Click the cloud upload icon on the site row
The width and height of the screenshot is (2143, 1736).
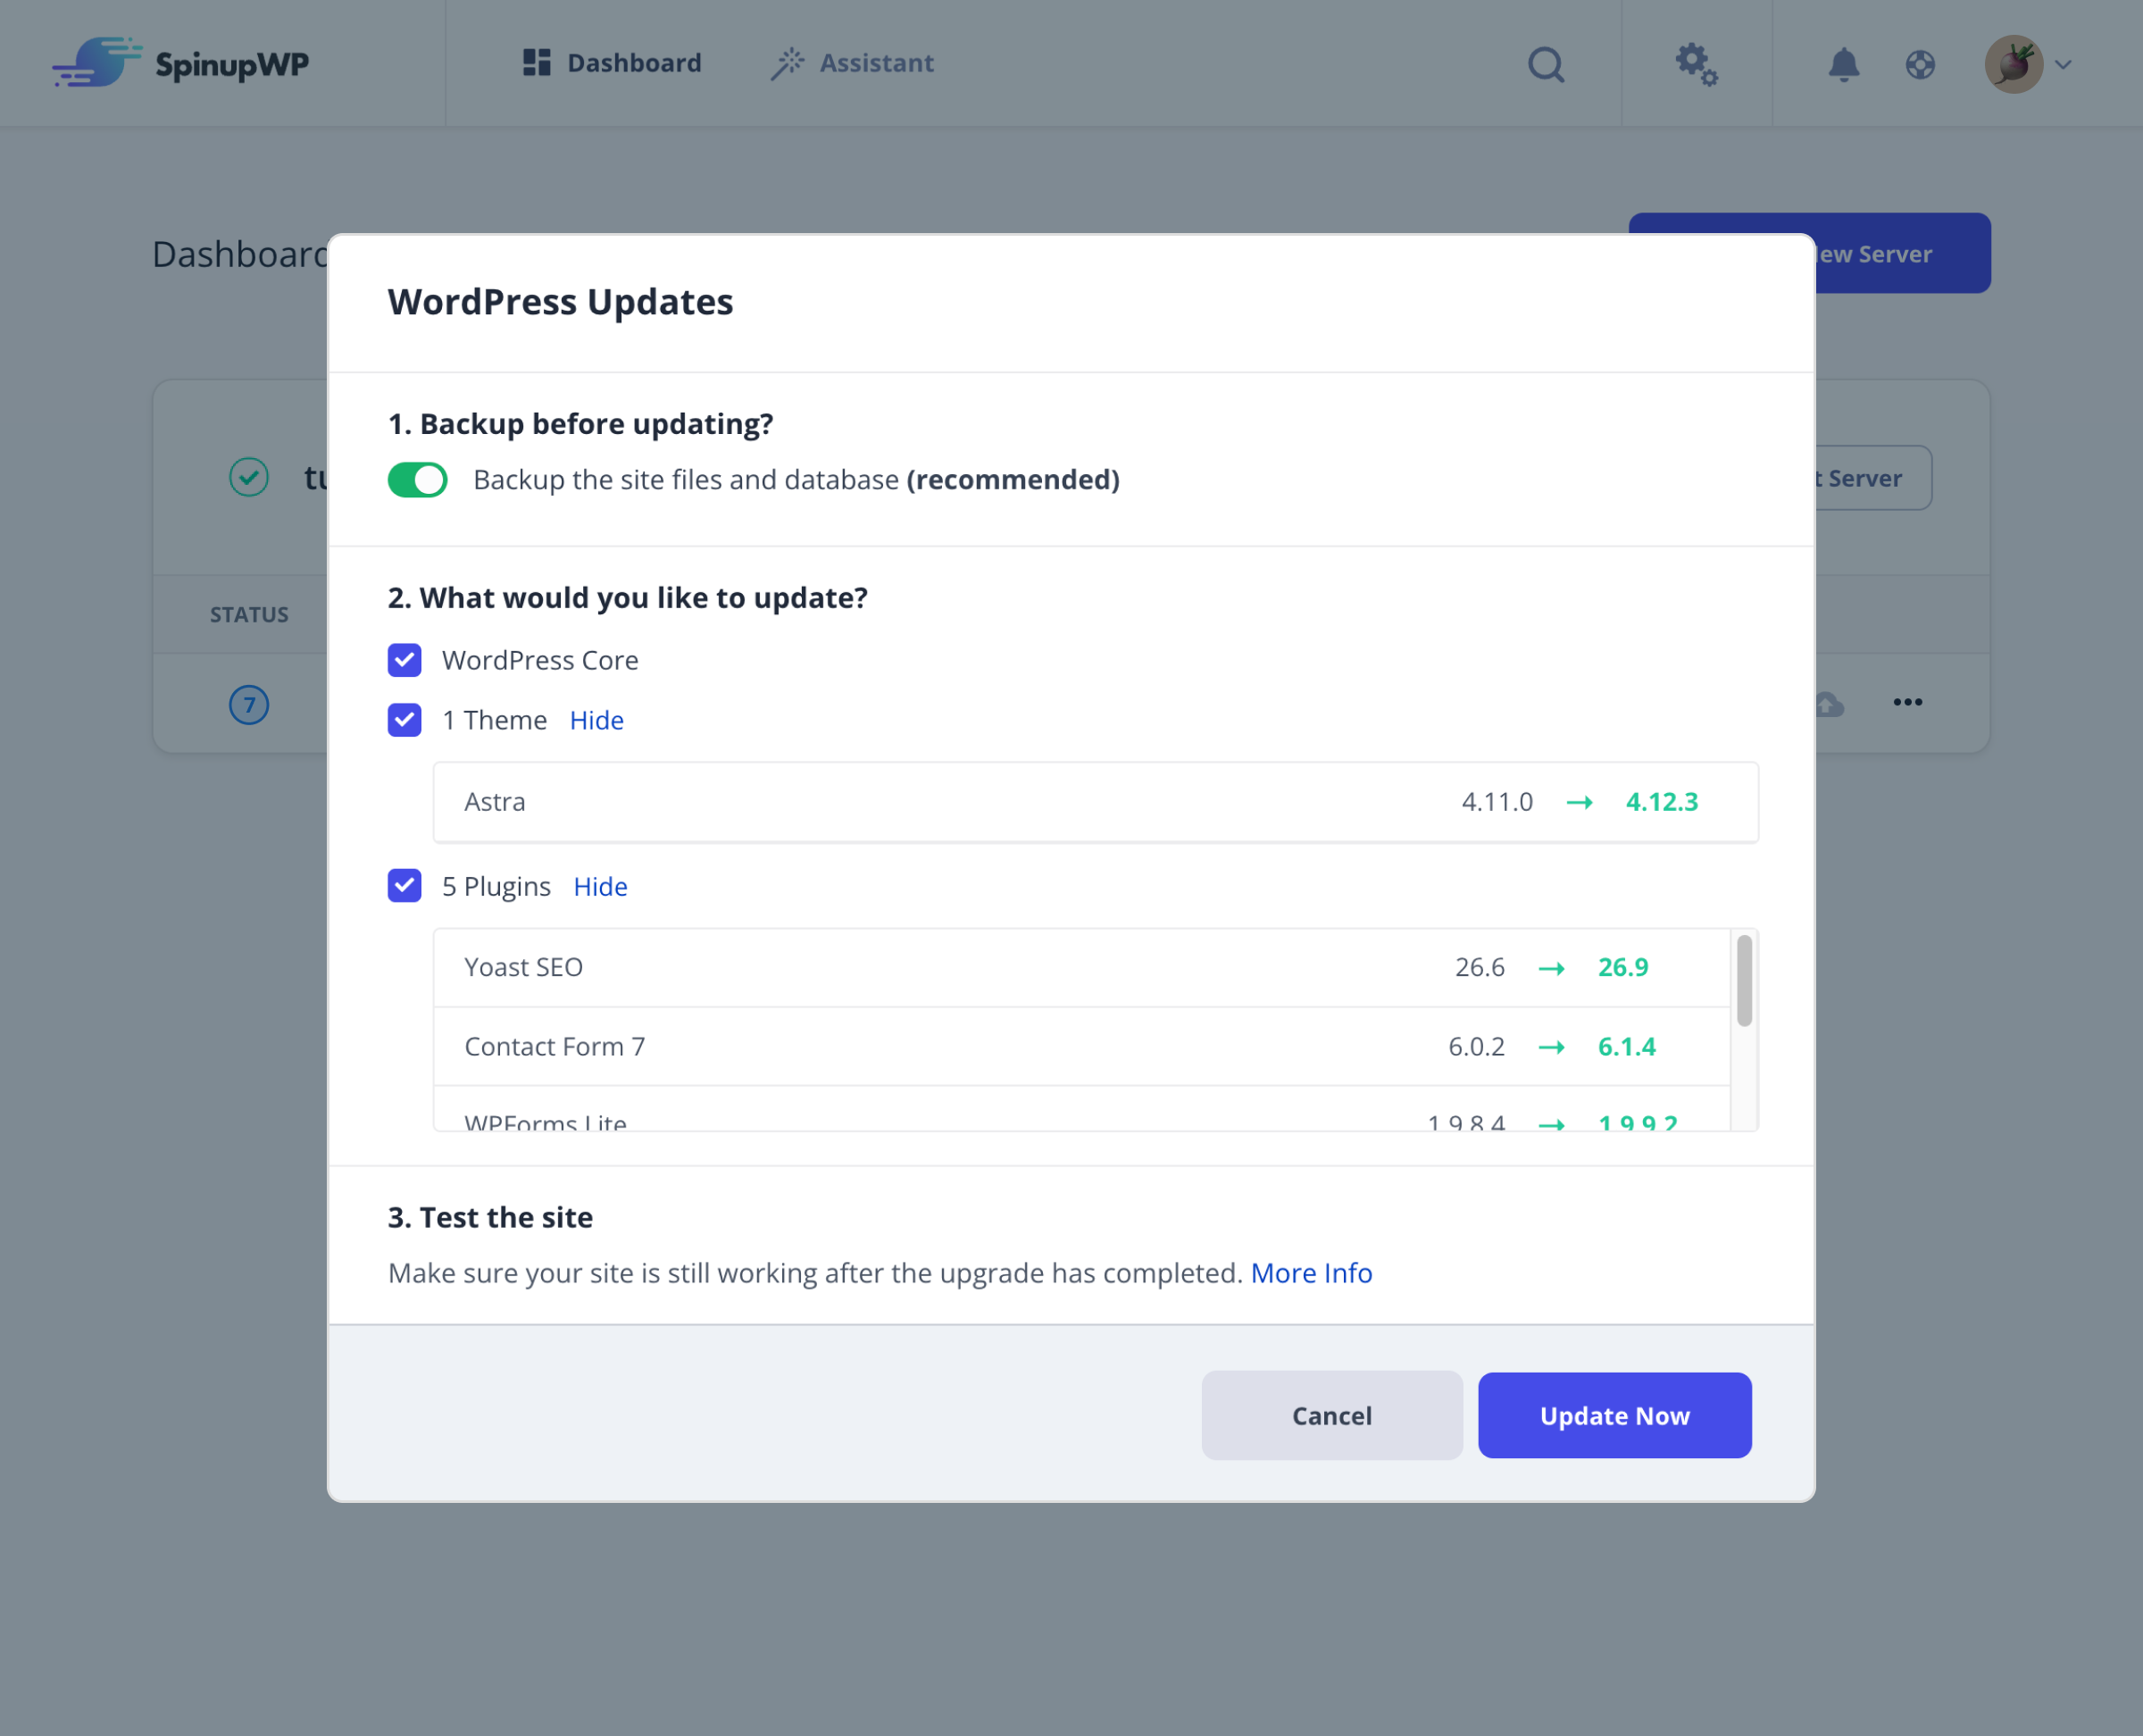[1827, 704]
